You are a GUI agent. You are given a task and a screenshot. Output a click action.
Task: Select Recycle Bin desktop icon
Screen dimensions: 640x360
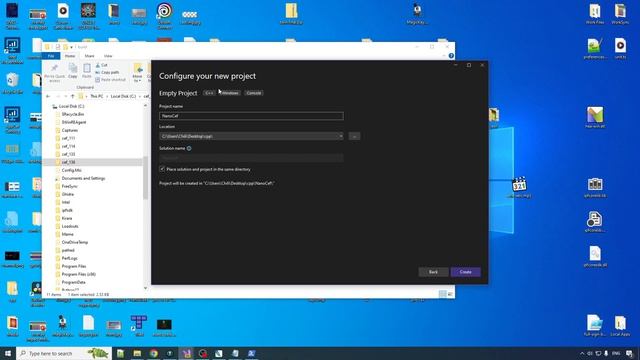[x=12, y=83]
